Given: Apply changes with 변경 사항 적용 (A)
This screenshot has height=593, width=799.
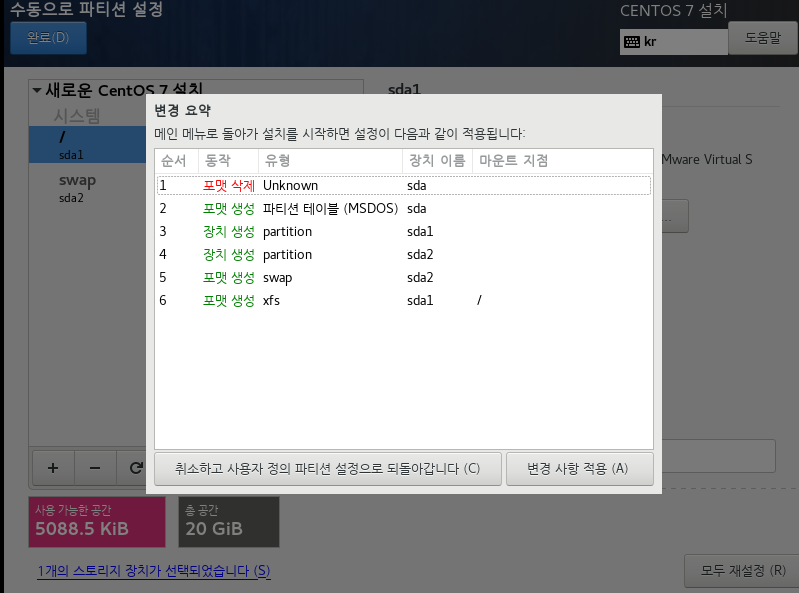Looking at the screenshot, I should pyautogui.click(x=580, y=469).
